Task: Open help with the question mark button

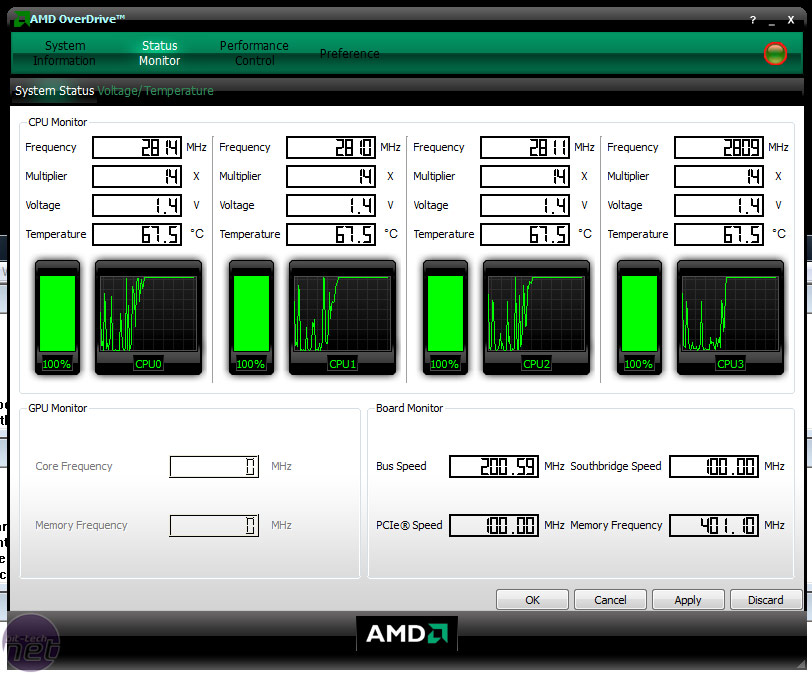Action: [752, 20]
